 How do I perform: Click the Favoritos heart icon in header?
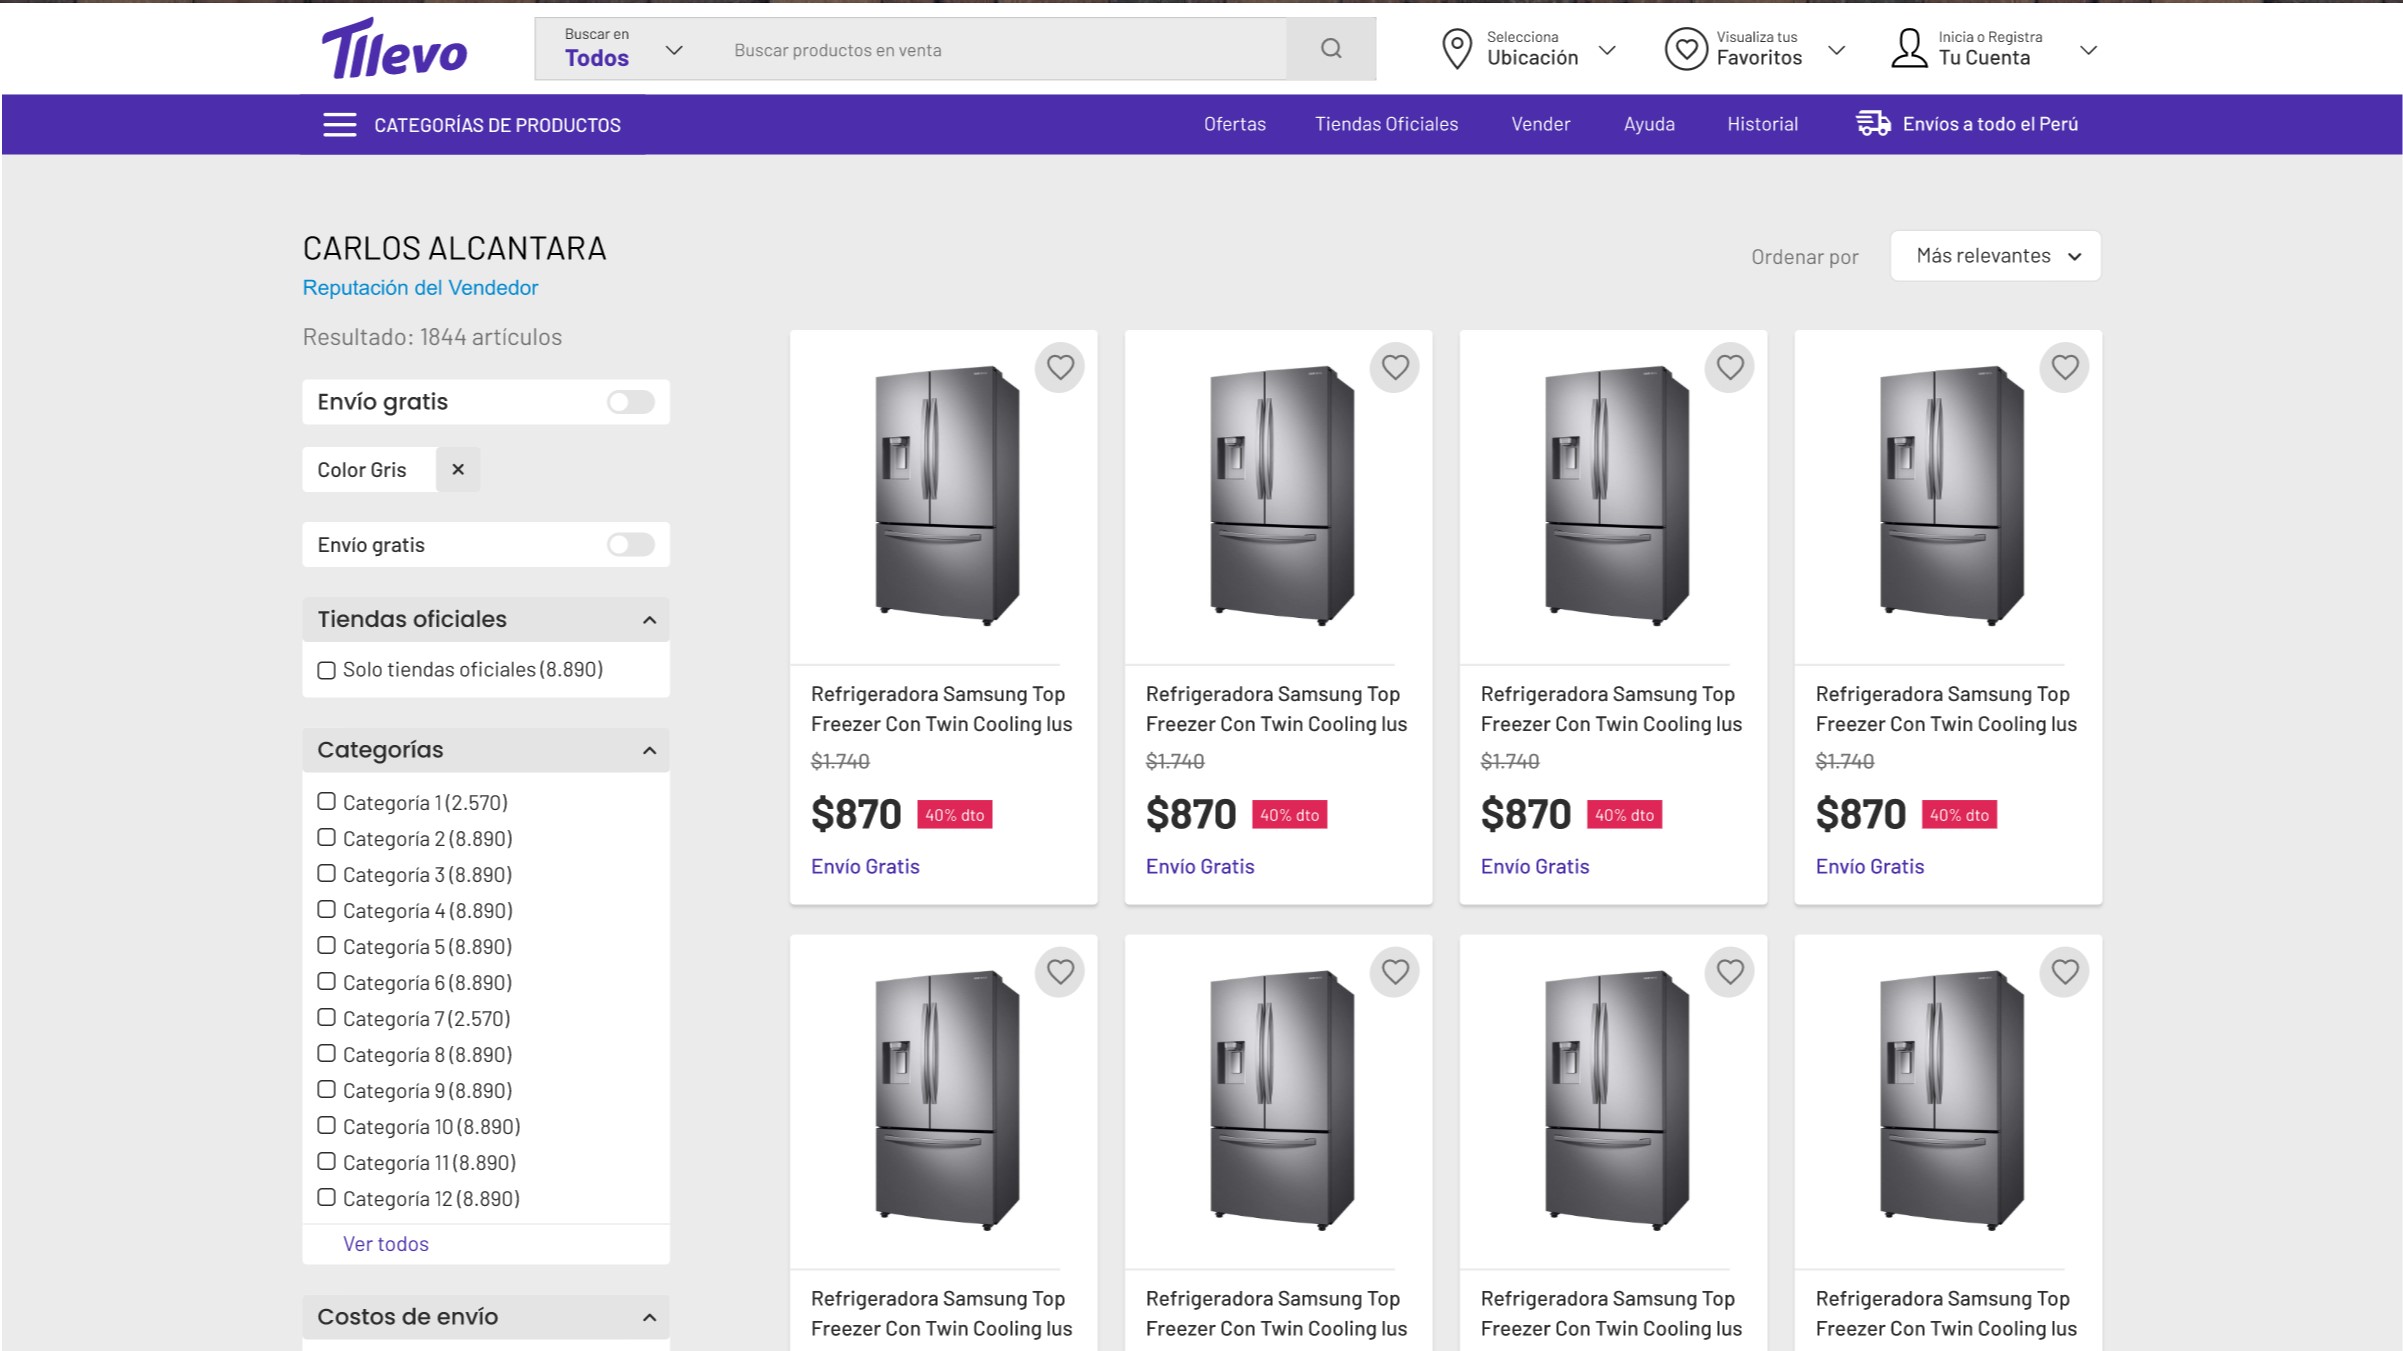(x=1686, y=49)
